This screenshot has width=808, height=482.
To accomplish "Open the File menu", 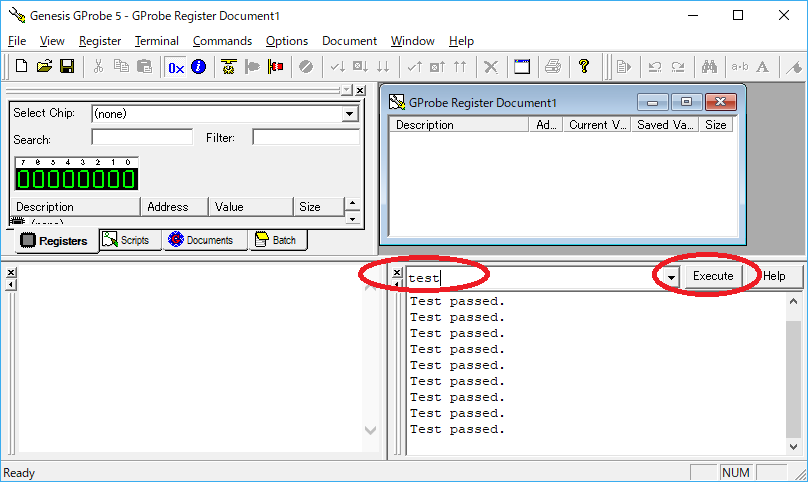I will pyautogui.click(x=17, y=41).
